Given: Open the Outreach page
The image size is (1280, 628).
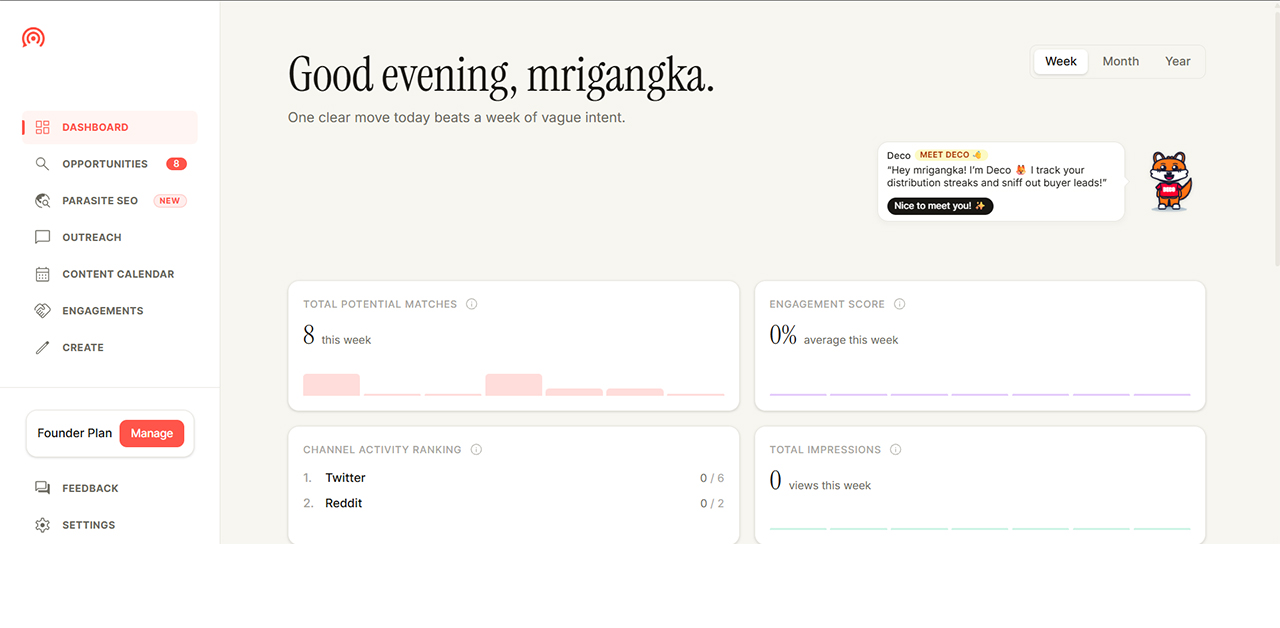Looking at the screenshot, I should click(110, 237).
